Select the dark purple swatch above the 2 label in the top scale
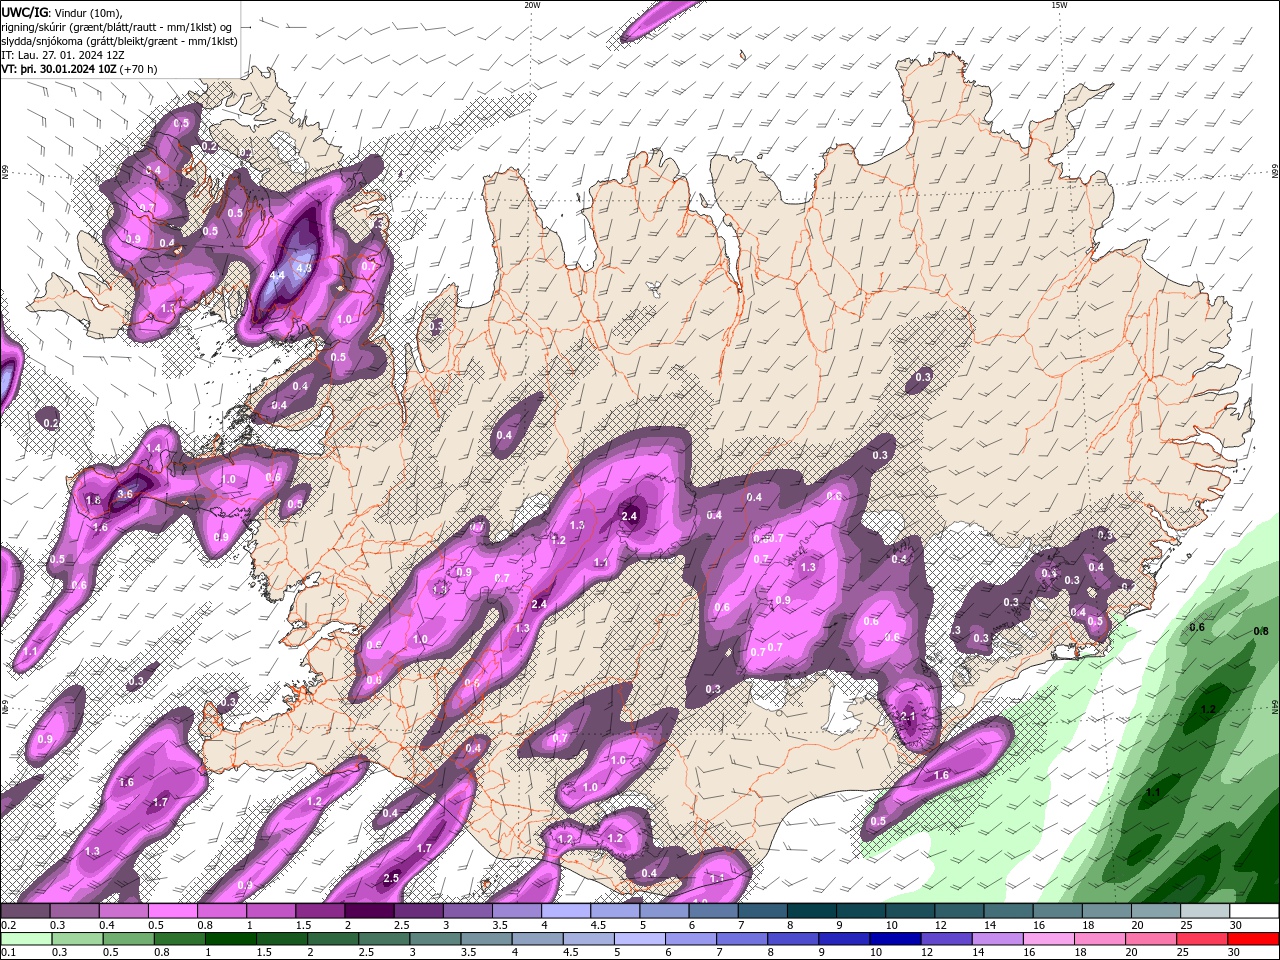Viewport: 1280px width, 960px height. [368, 911]
